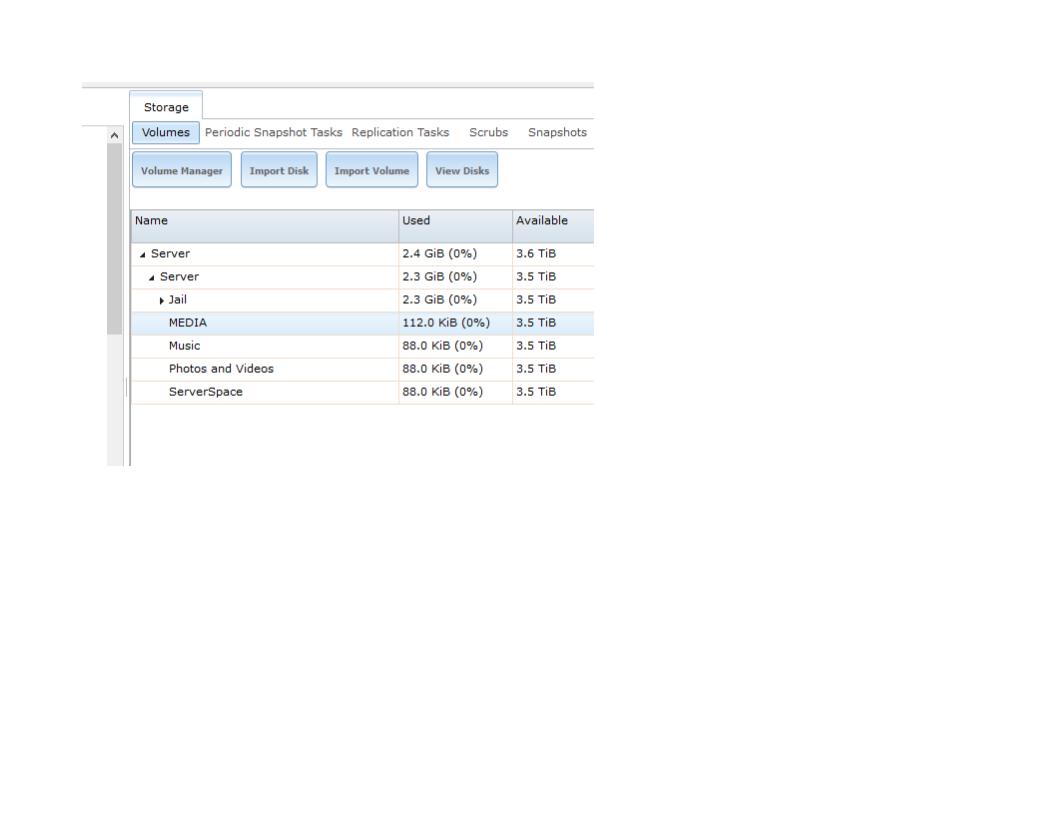This screenshot has width=1056, height=816.
Task: Open the Storage tab
Action: (x=166, y=106)
